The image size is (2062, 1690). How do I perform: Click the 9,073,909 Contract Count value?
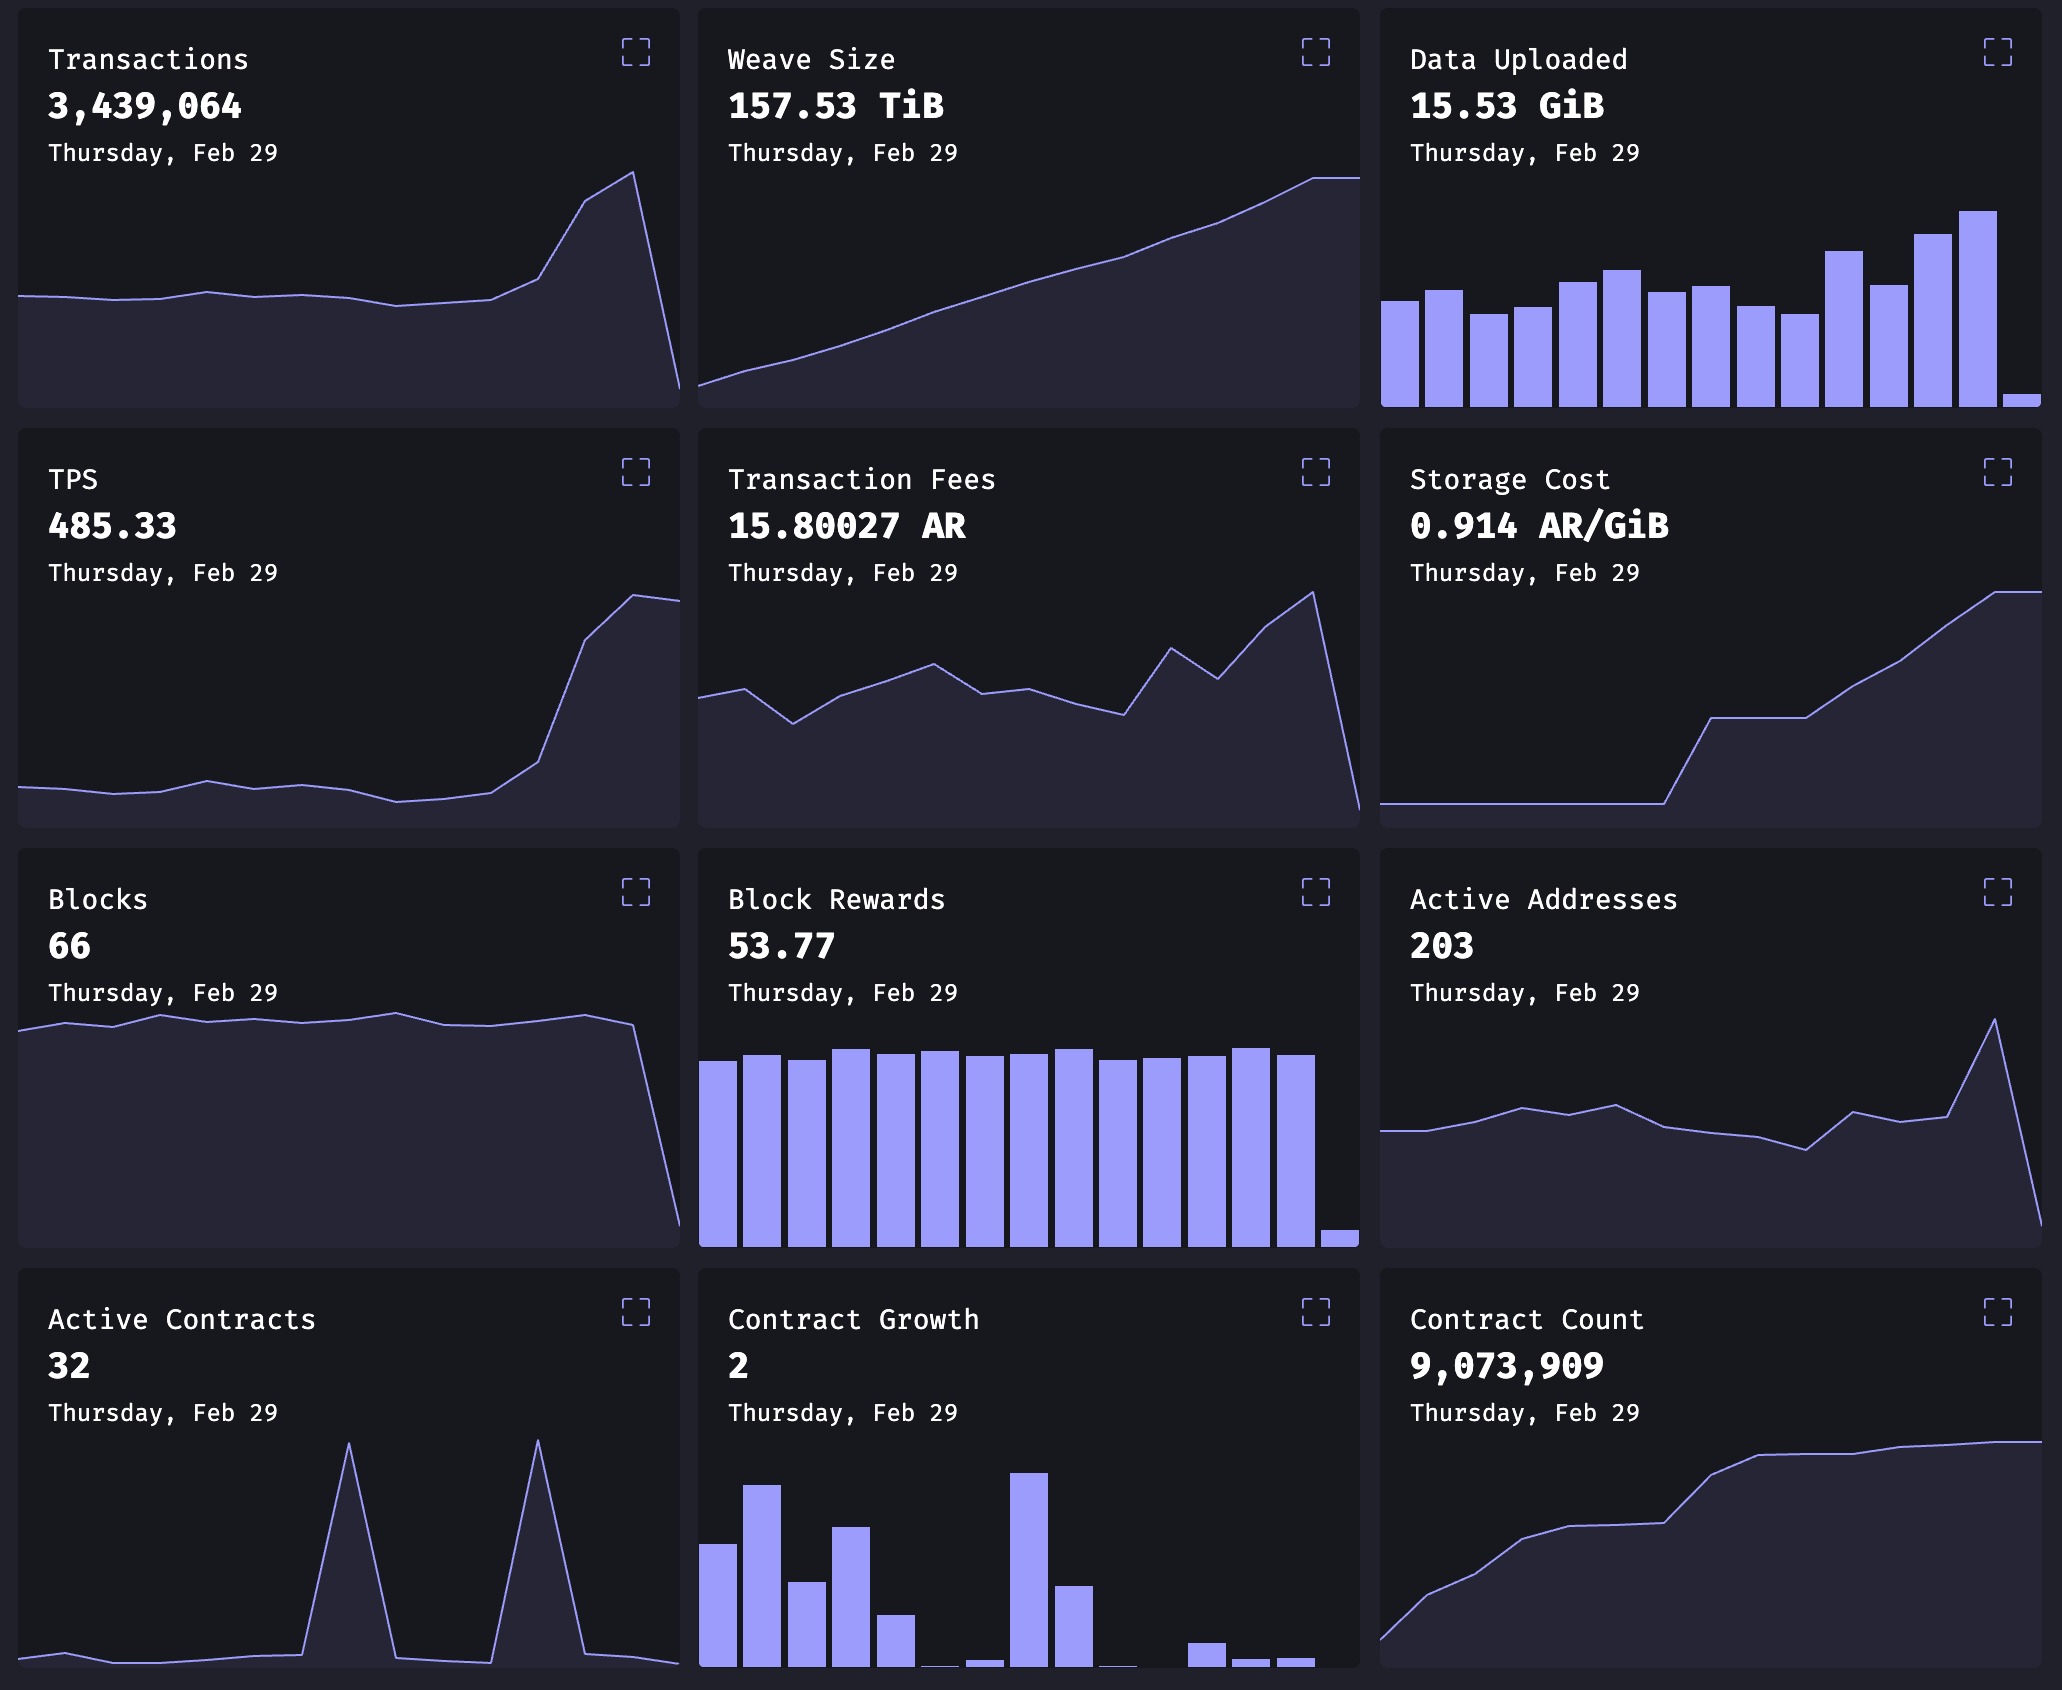pyautogui.click(x=1506, y=1366)
